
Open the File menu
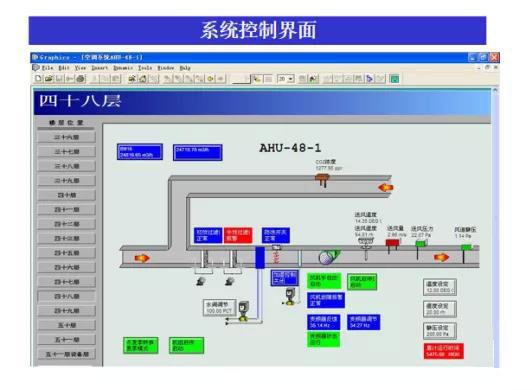(x=47, y=68)
